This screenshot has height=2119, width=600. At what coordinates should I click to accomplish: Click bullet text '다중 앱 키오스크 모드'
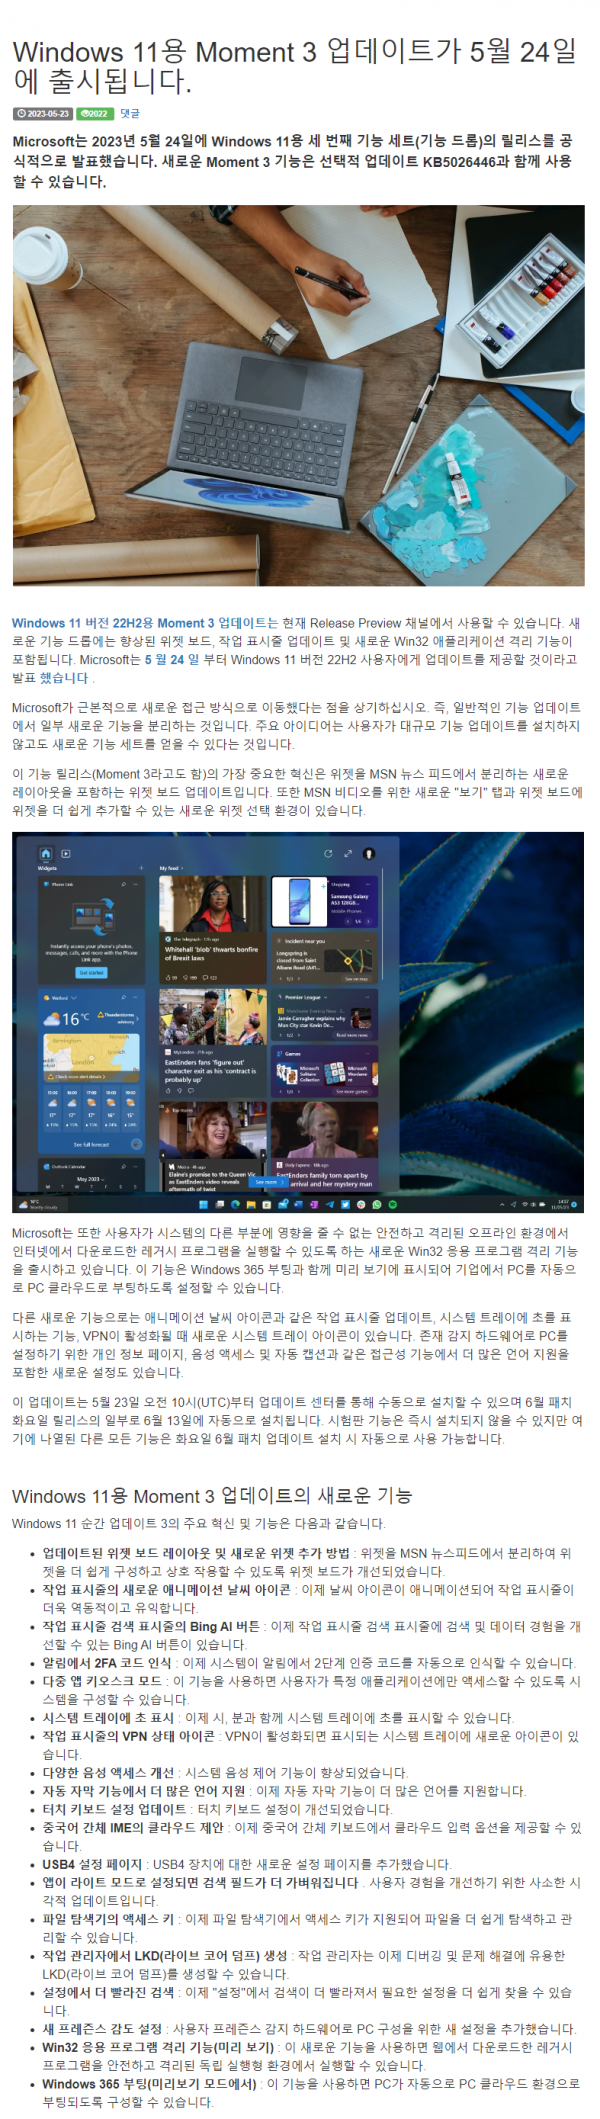pyautogui.click(x=102, y=1681)
